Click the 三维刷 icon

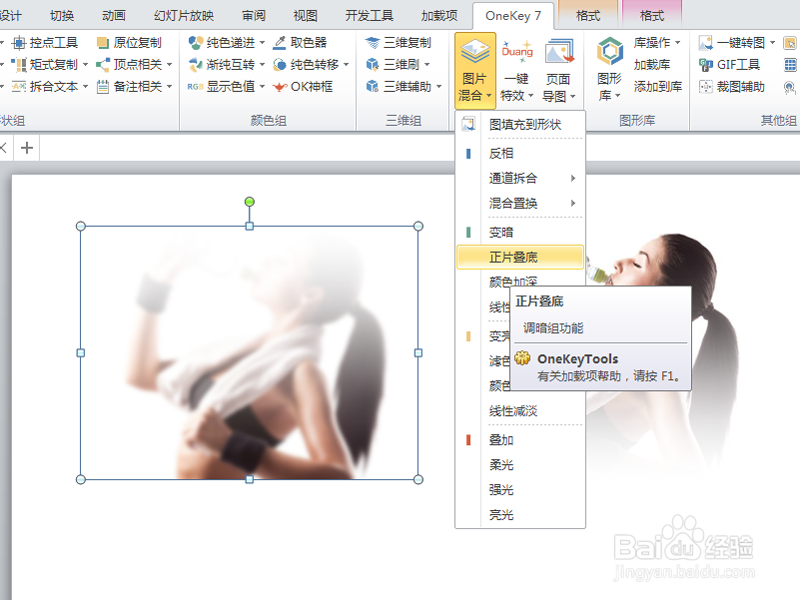pyautogui.click(x=372, y=65)
